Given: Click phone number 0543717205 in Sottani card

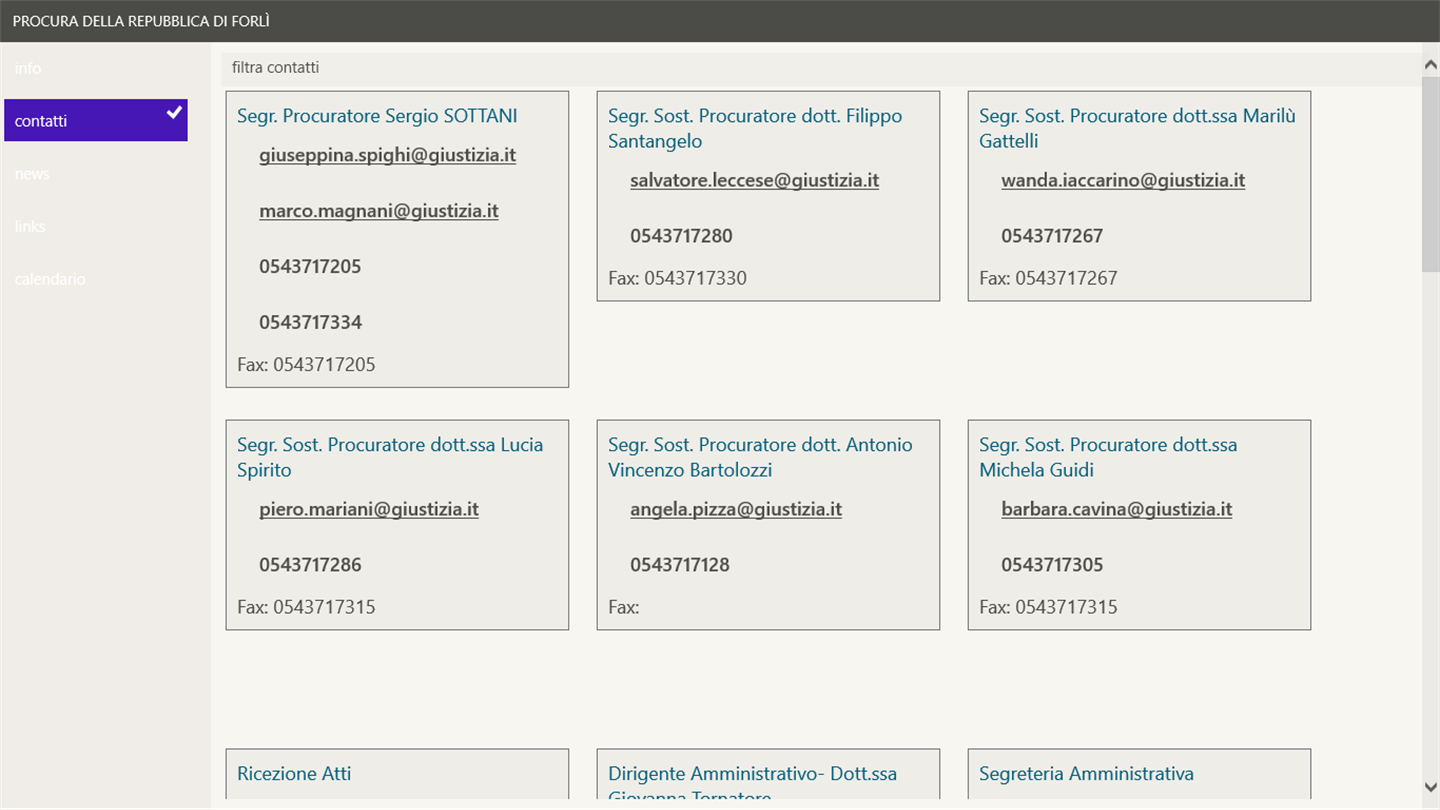Looking at the screenshot, I should pos(310,267).
